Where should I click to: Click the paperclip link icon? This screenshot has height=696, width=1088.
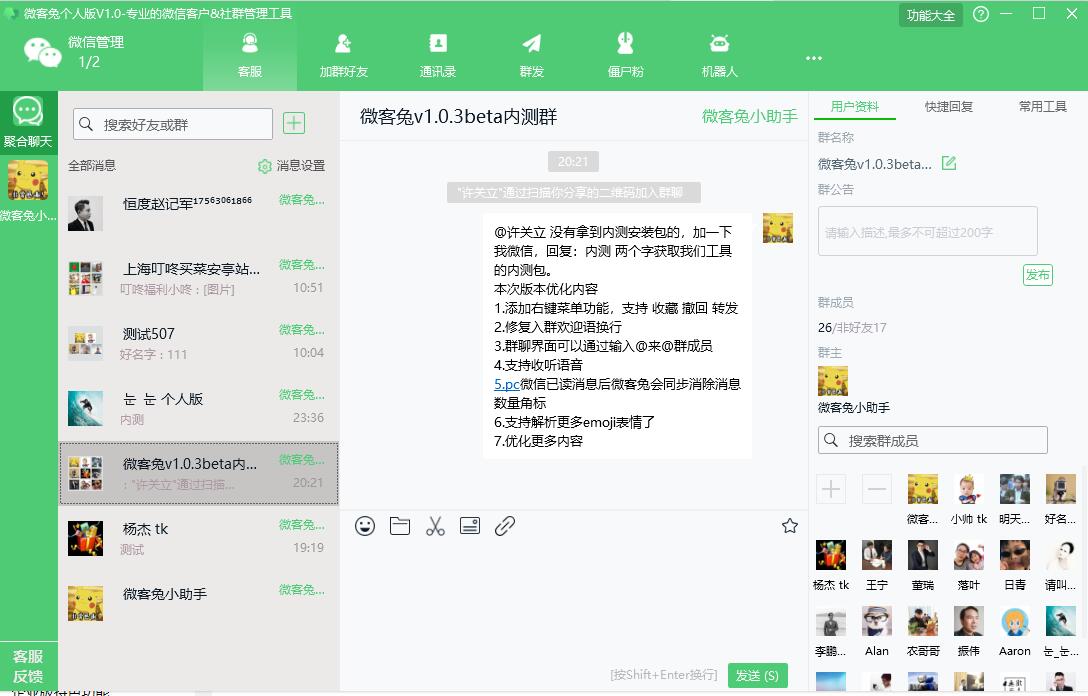pyautogui.click(x=505, y=526)
